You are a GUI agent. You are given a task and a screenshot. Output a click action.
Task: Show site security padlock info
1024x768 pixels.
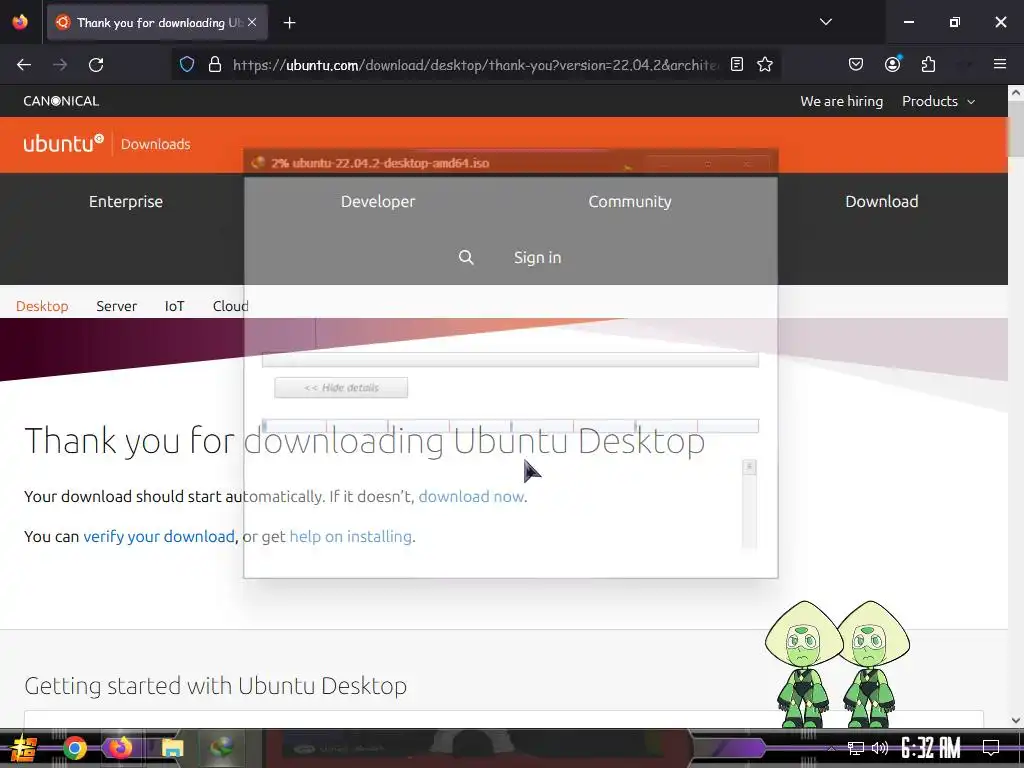point(215,65)
